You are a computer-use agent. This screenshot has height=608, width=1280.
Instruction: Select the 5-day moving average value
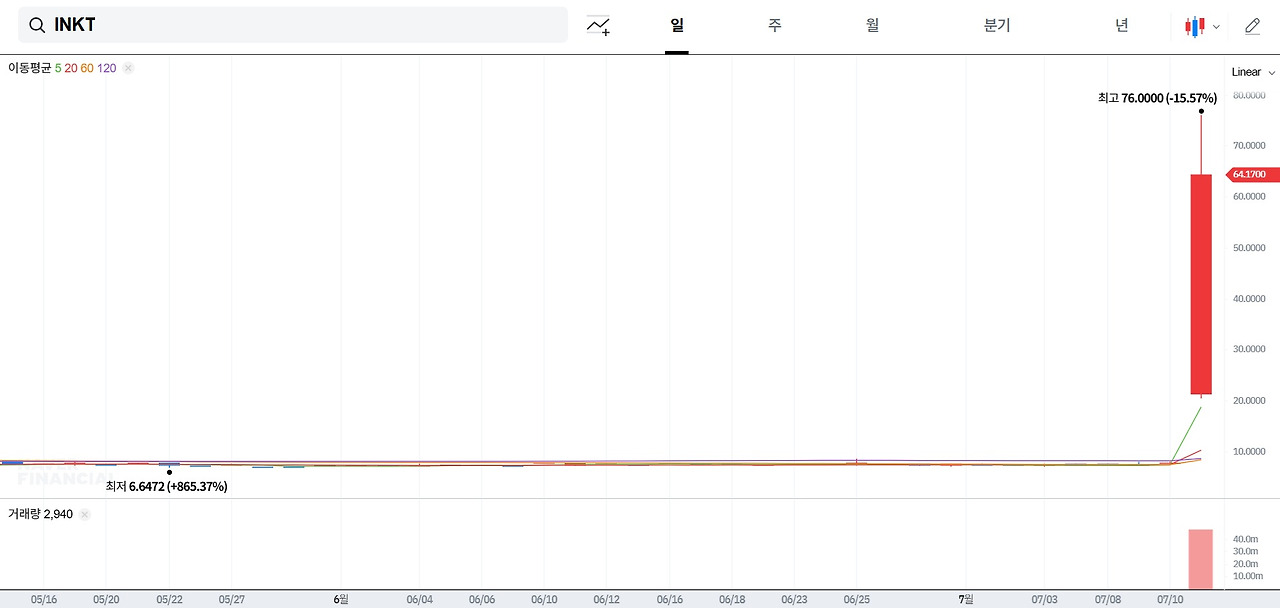coord(58,68)
